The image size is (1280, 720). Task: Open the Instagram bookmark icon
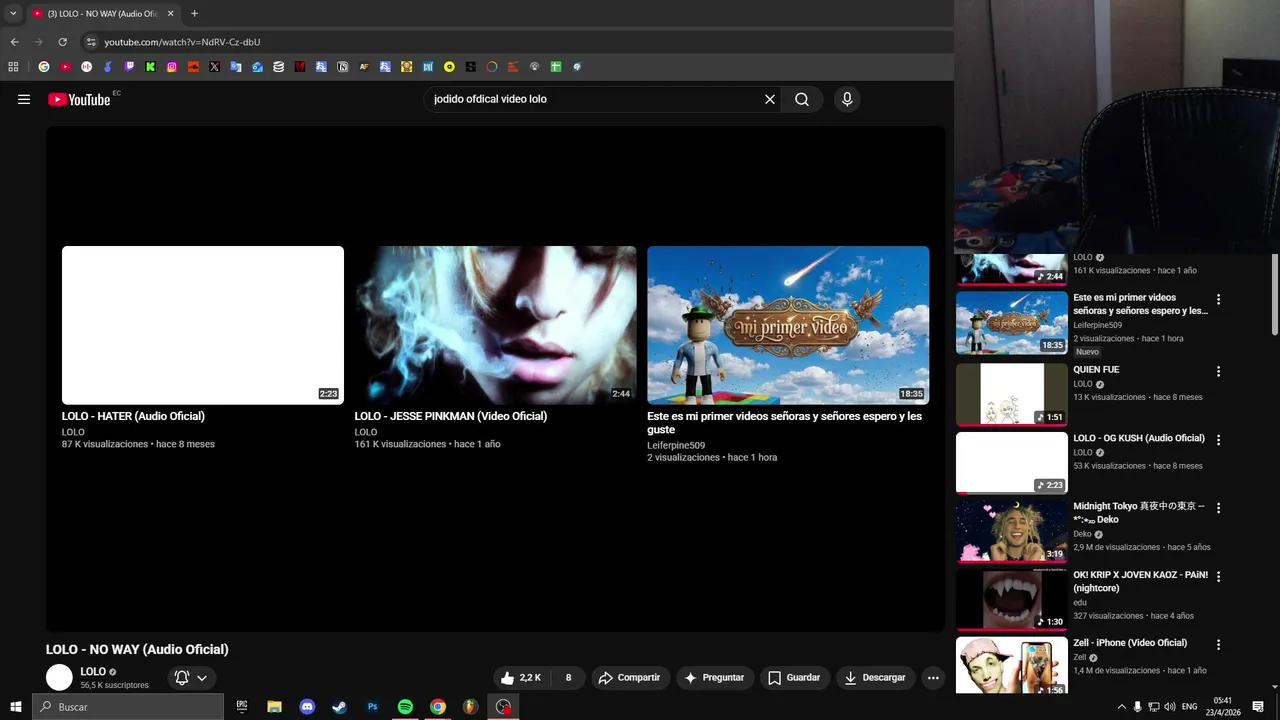[172, 67]
